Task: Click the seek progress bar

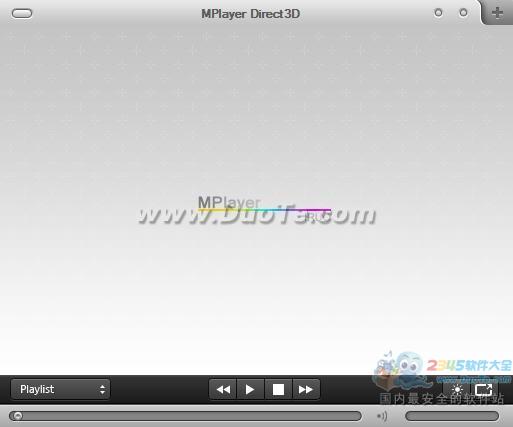Action: pyautogui.click(x=185, y=416)
